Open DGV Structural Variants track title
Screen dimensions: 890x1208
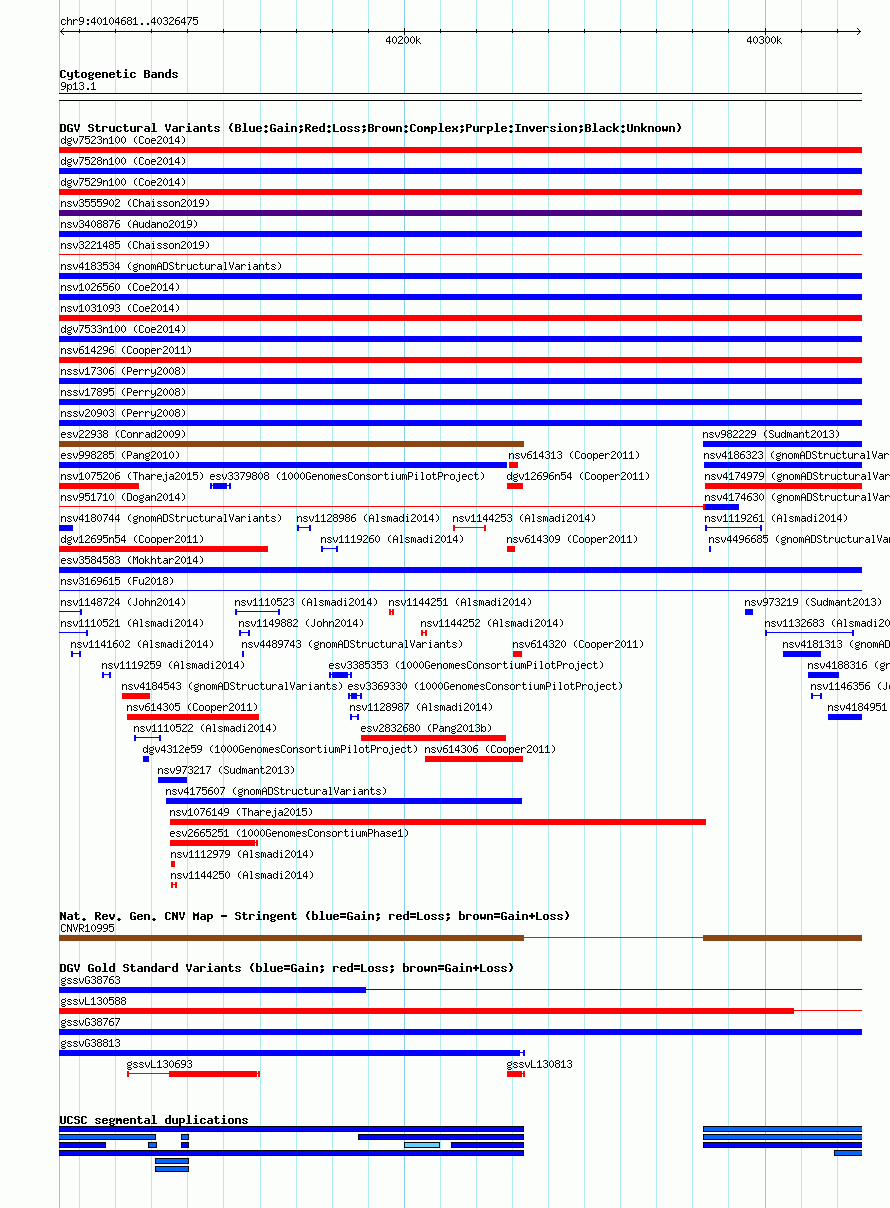pyautogui.click(x=370, y=128)
